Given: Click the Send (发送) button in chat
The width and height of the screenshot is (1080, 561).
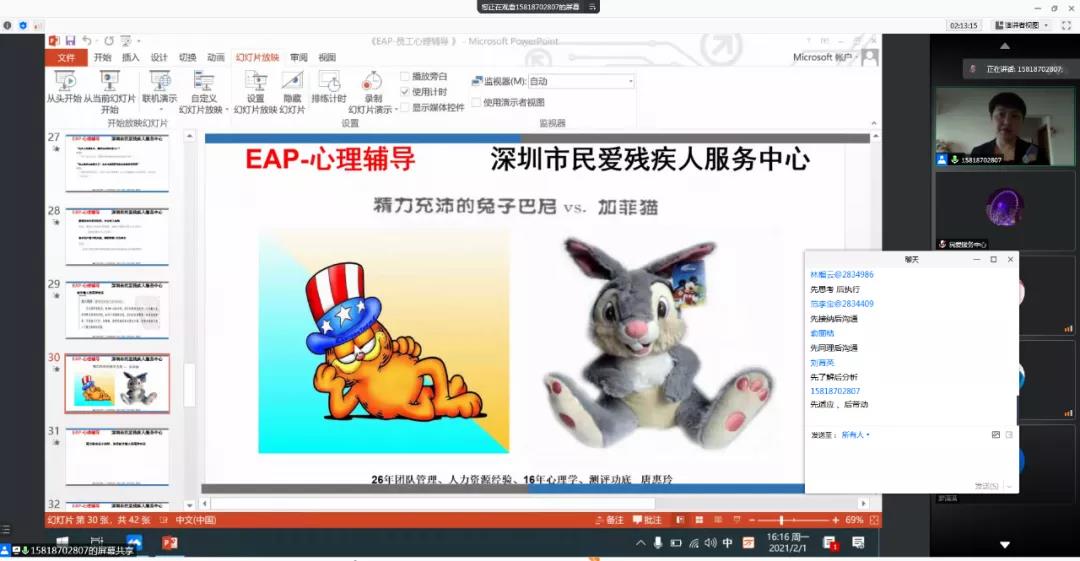Looking at the screenshot, I should [987, 486].
